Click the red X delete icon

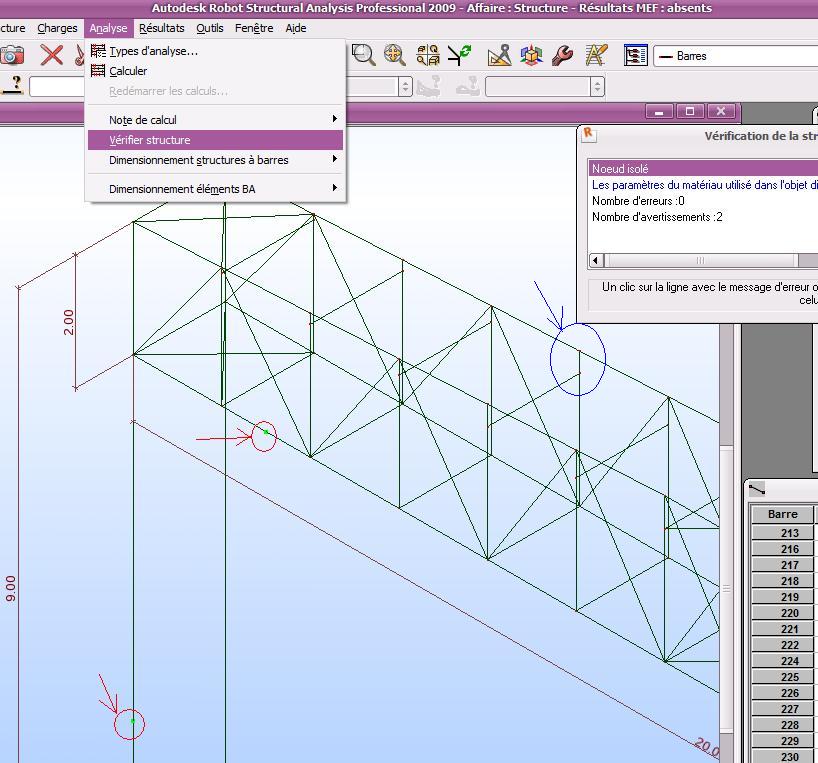point(51,55)
